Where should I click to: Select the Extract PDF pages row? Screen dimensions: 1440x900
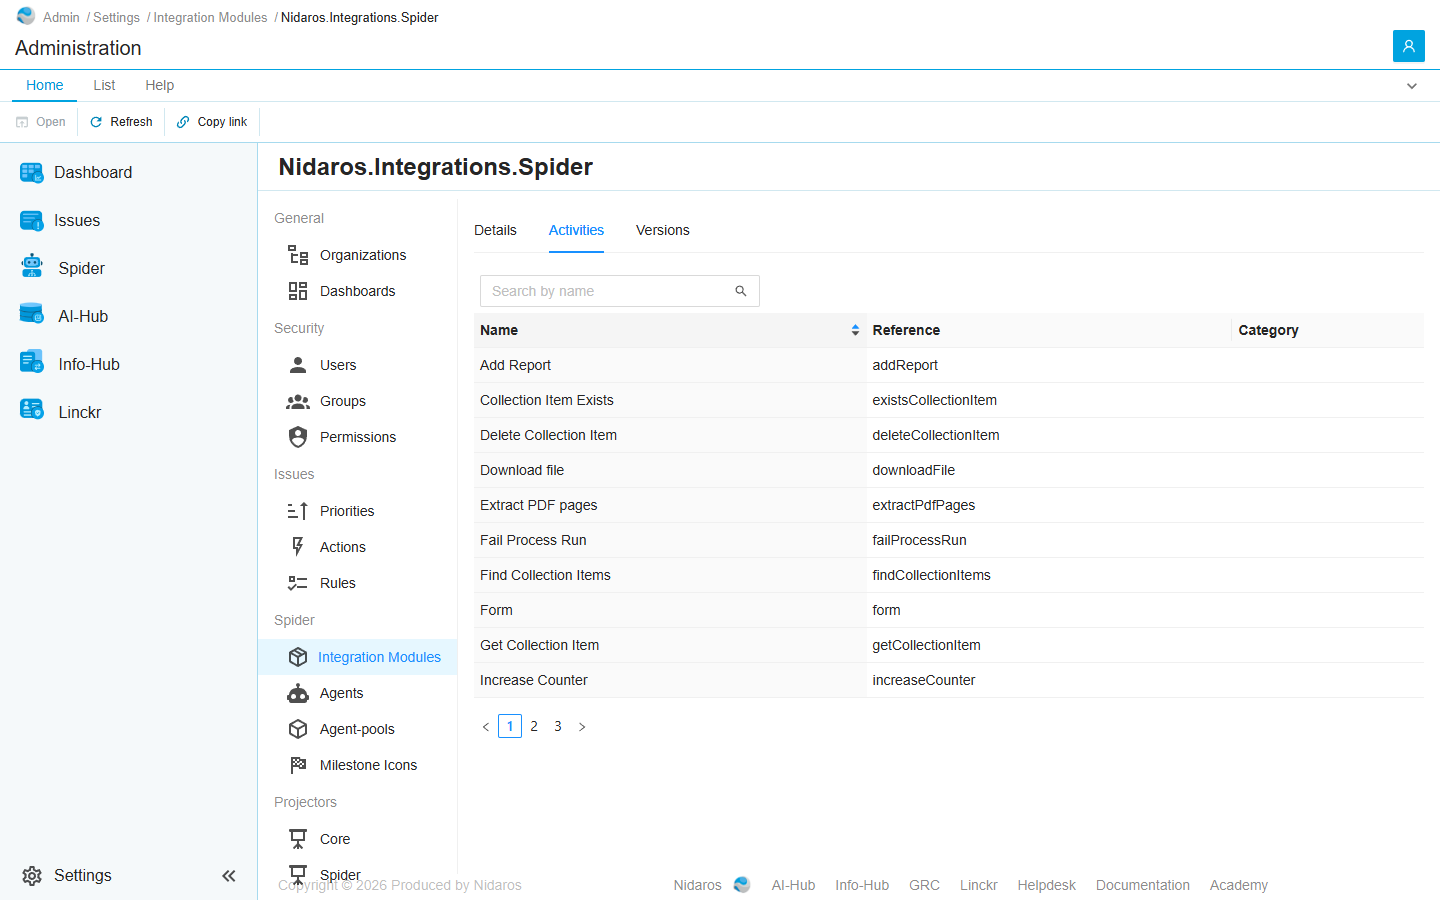pos(949,505)
